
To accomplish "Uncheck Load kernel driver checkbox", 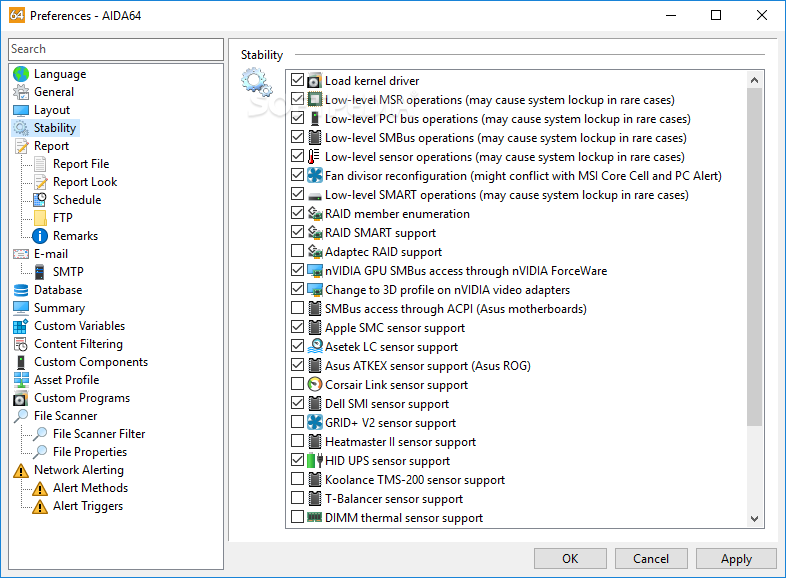I will [297, 80].
